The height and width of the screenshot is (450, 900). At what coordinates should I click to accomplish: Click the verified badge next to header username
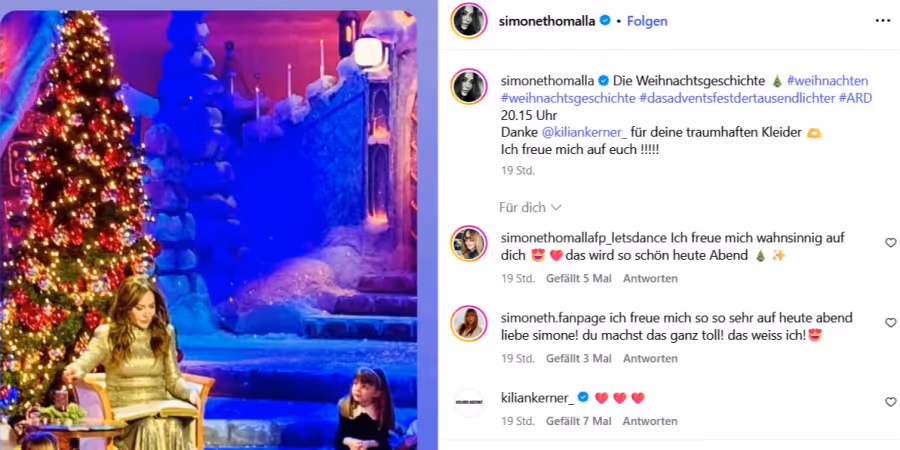tap(605, 21)
